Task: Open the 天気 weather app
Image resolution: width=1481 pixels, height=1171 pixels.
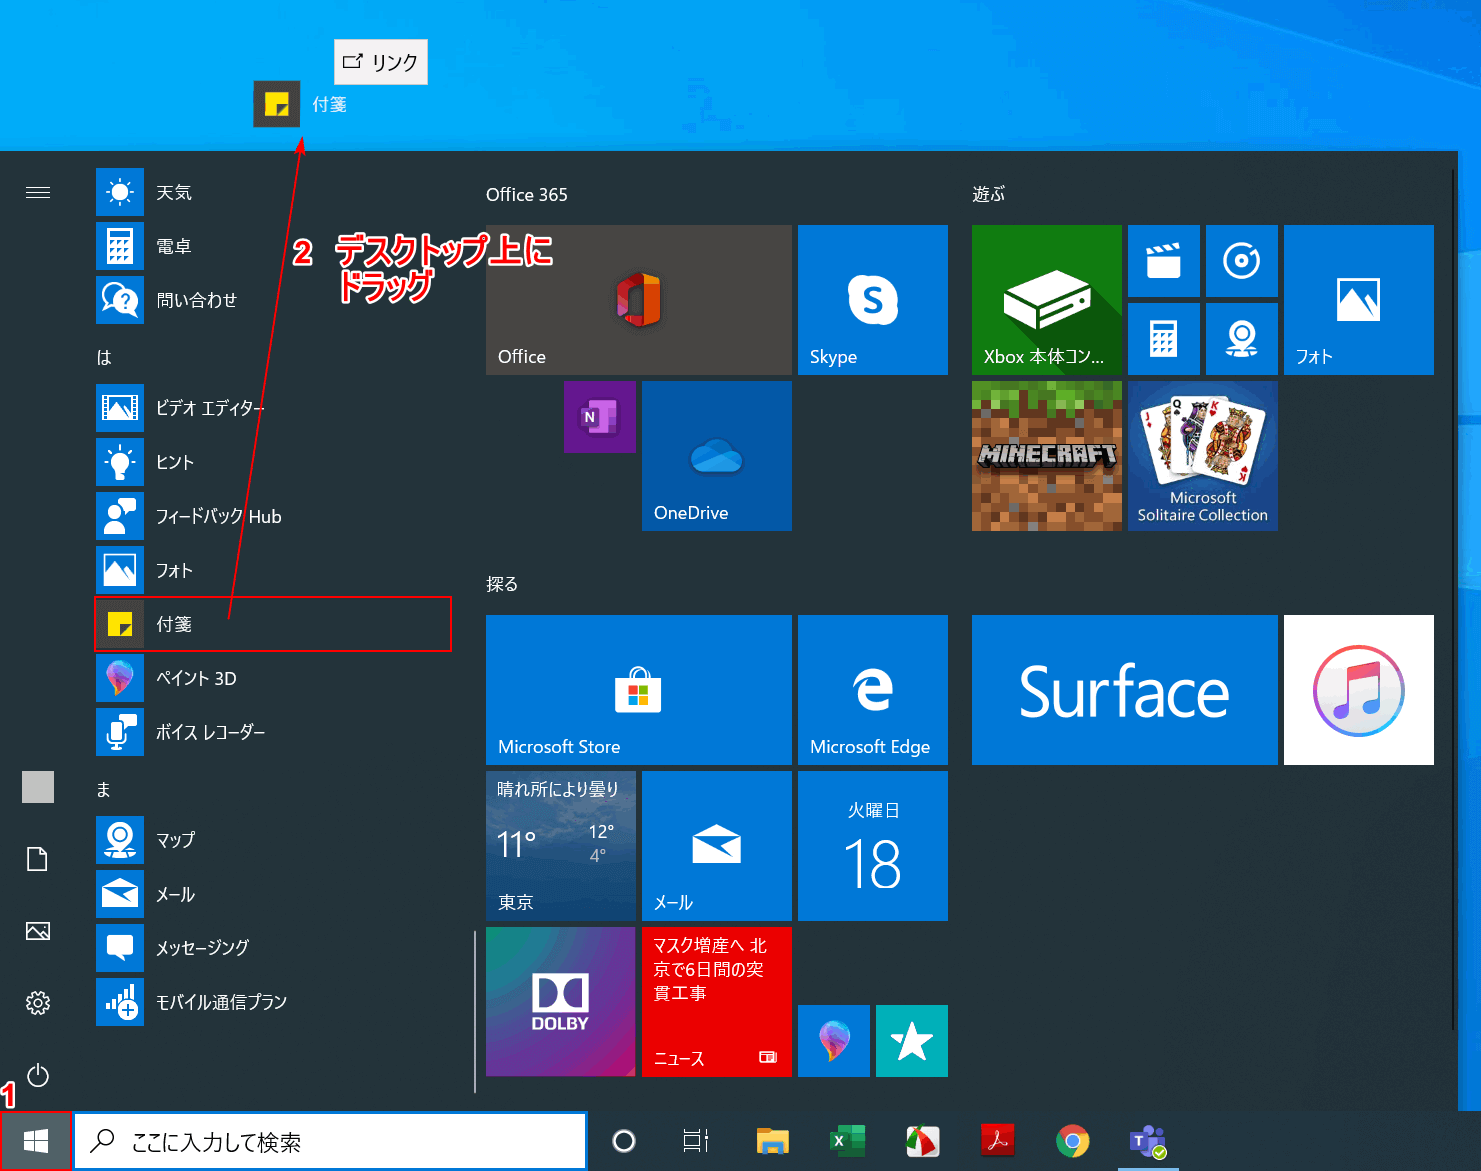Action: (x=273, y=192)
